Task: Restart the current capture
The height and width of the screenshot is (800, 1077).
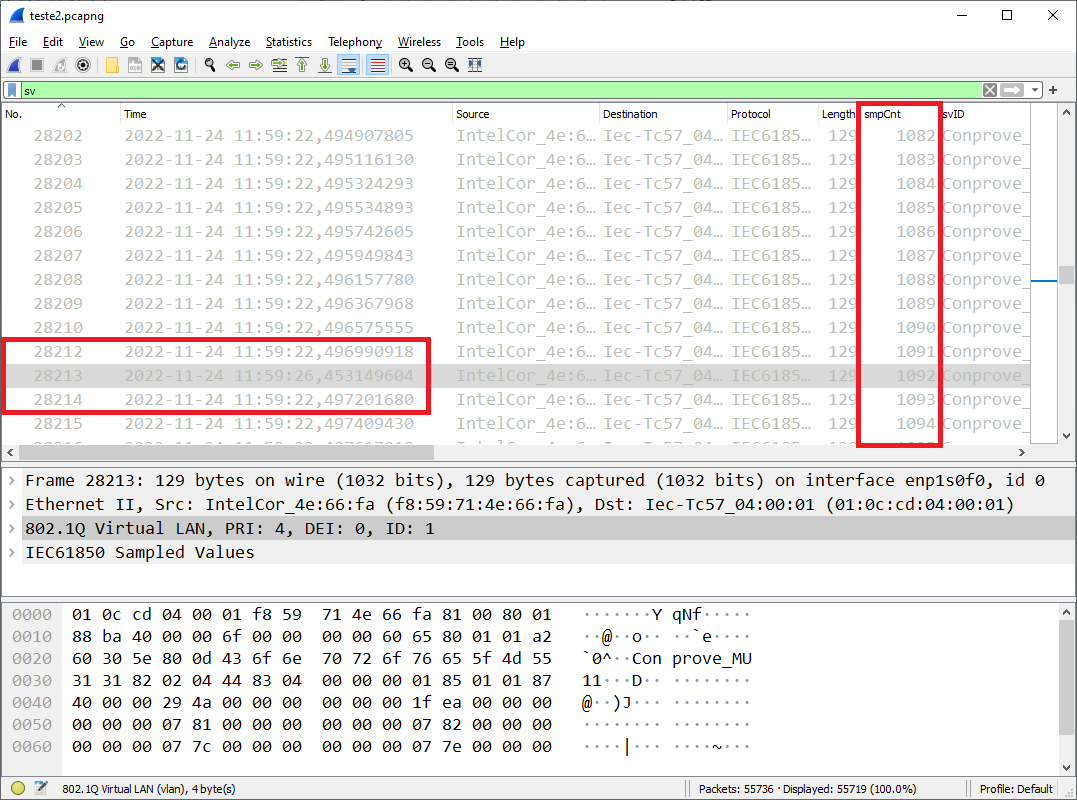Action: pos(60,65)
